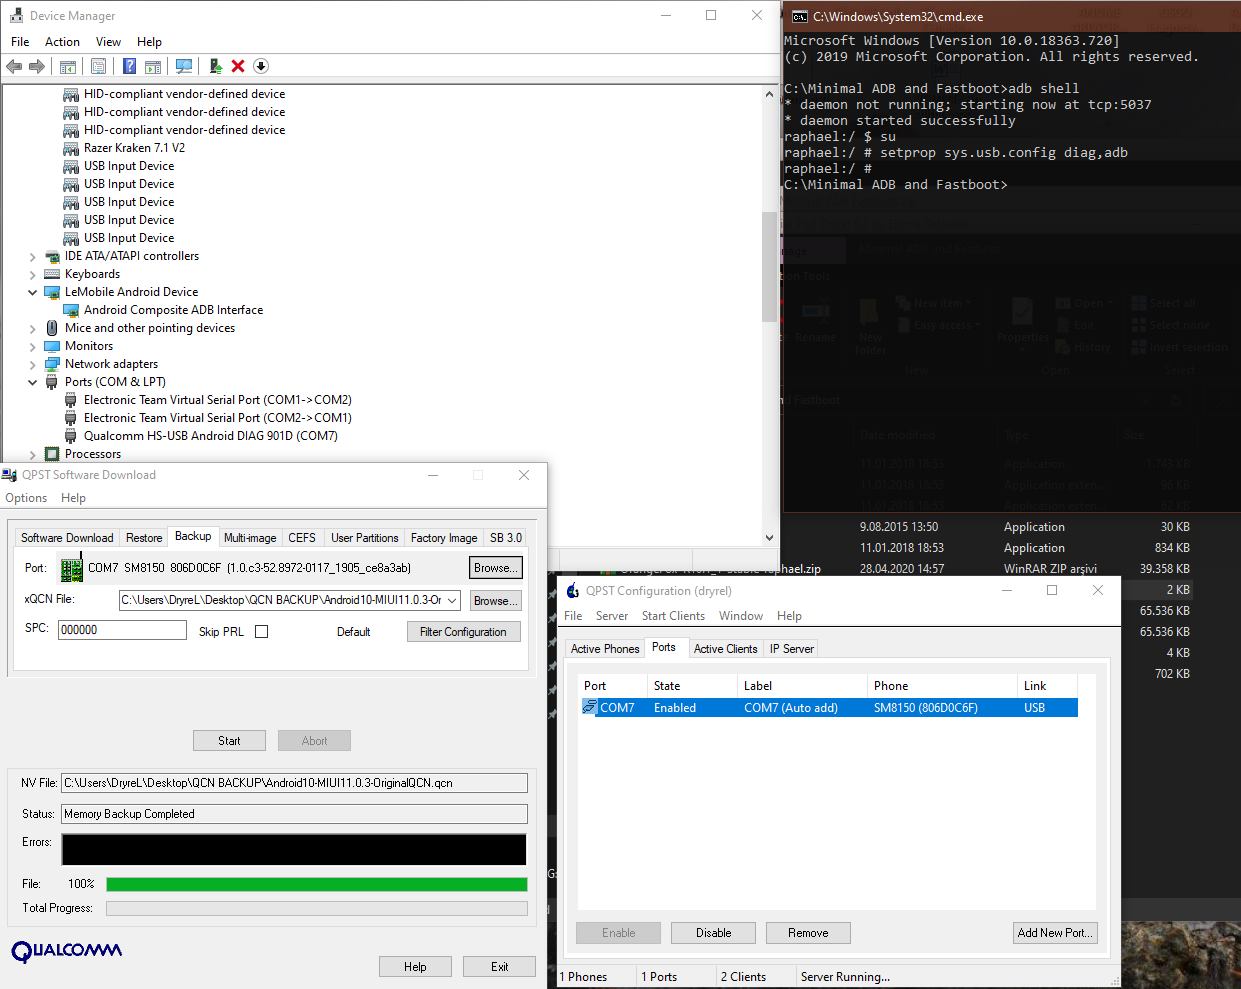Switch to Active Phones tab in QPST Configuration

605,649
